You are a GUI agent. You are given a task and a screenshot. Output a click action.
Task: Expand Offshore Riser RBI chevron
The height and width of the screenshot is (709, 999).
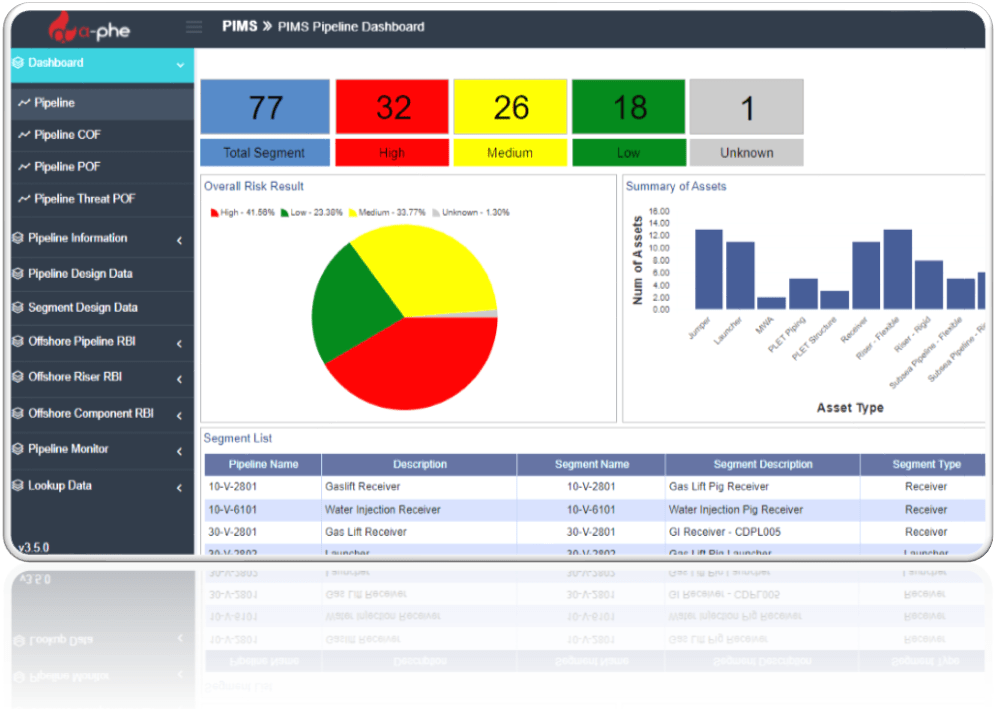click(x=180, y=379)
